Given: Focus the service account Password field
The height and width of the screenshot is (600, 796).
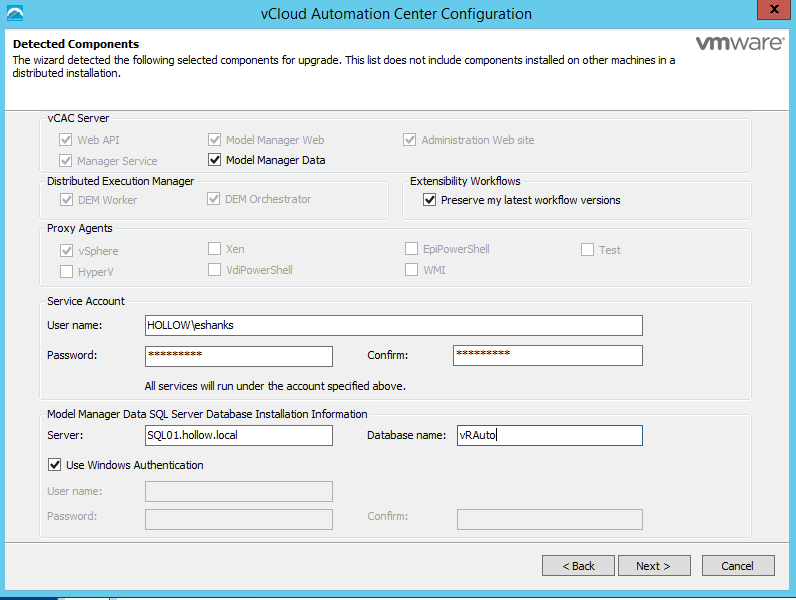Looking at the screenshot, I should [238, 356].
